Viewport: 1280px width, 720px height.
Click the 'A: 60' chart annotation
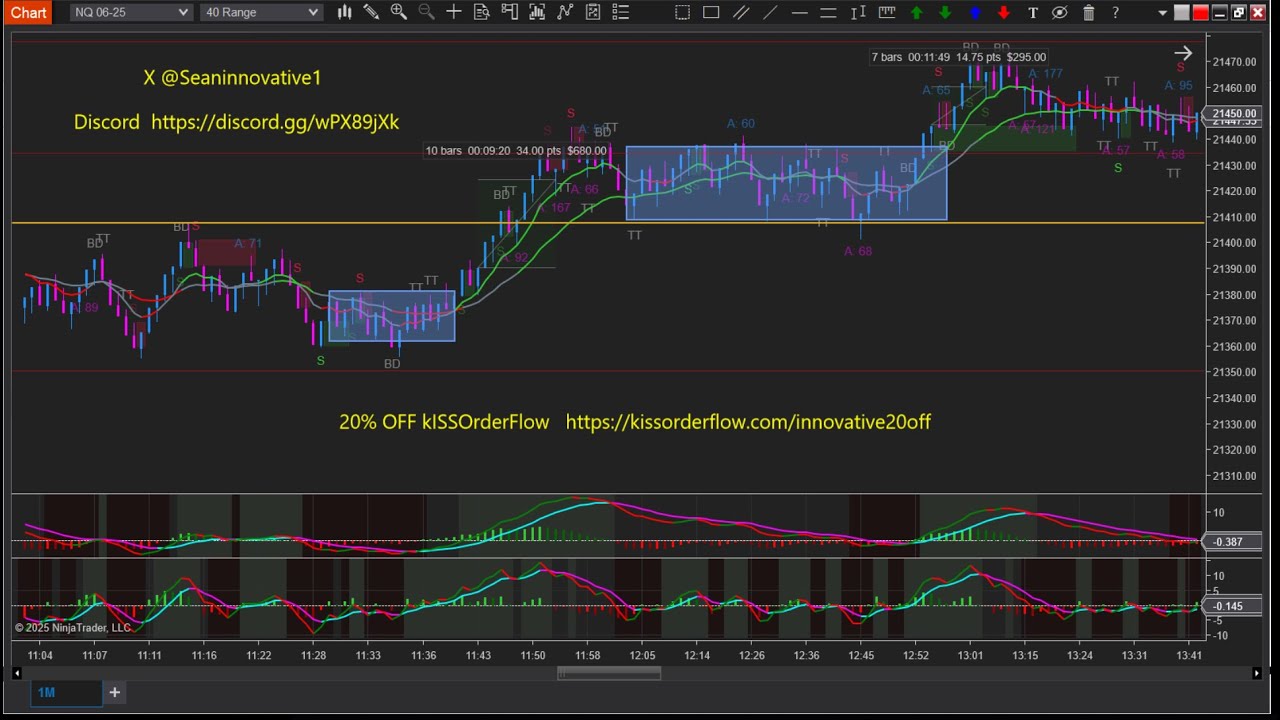coord(740,124)
